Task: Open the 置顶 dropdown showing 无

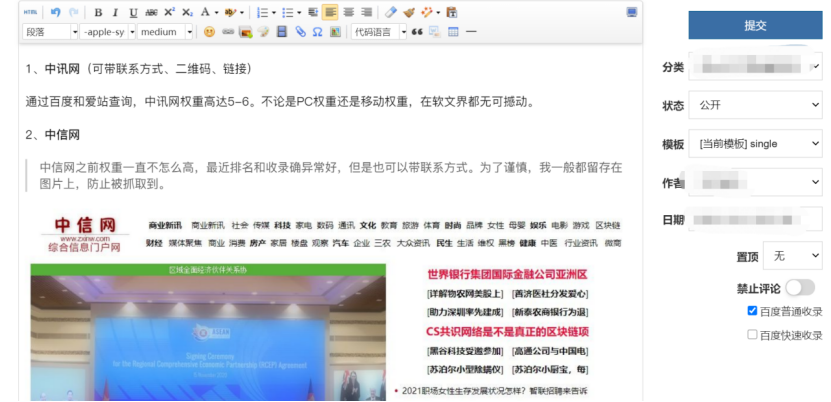Action: [792, 256]
